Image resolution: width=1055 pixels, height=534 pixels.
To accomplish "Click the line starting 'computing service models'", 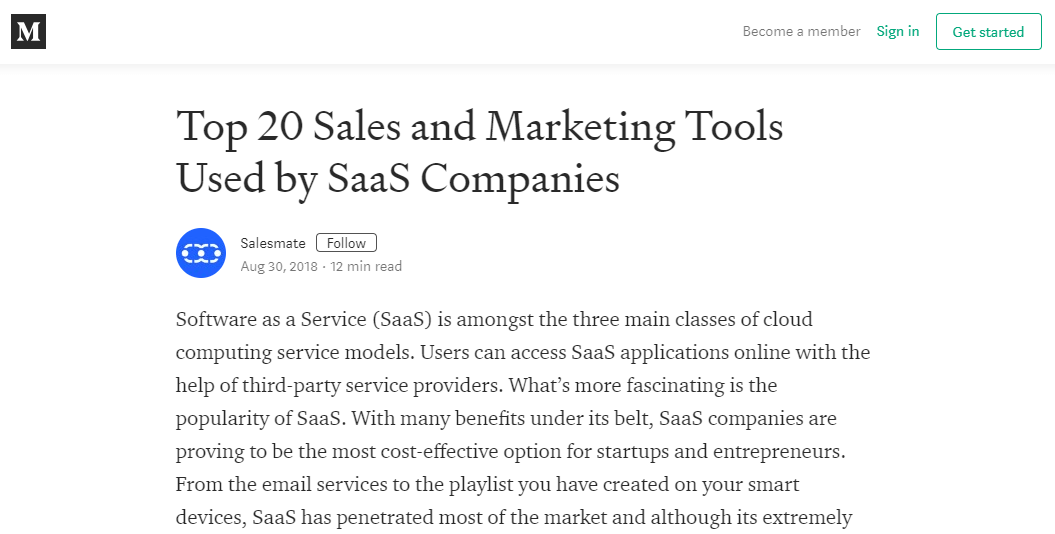I will pyautogui.click(x=523, y=352).
